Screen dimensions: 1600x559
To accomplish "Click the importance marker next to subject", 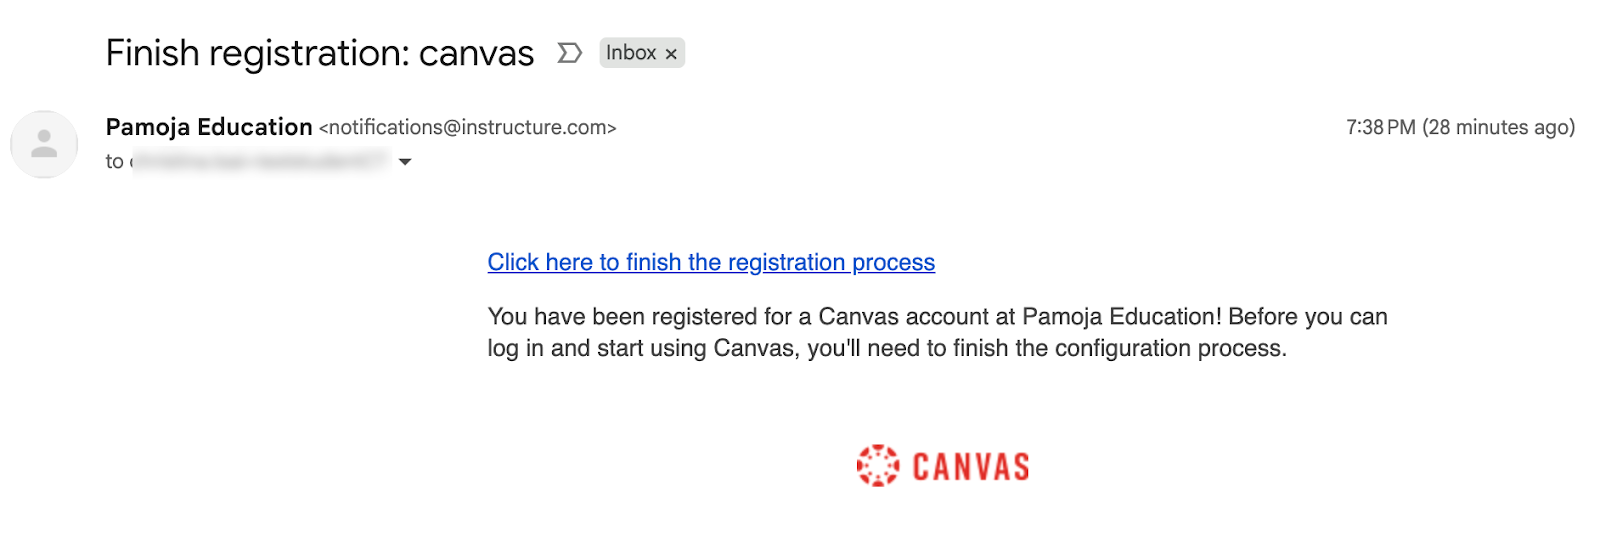I will pyautogui.click(x=569, y=53).
